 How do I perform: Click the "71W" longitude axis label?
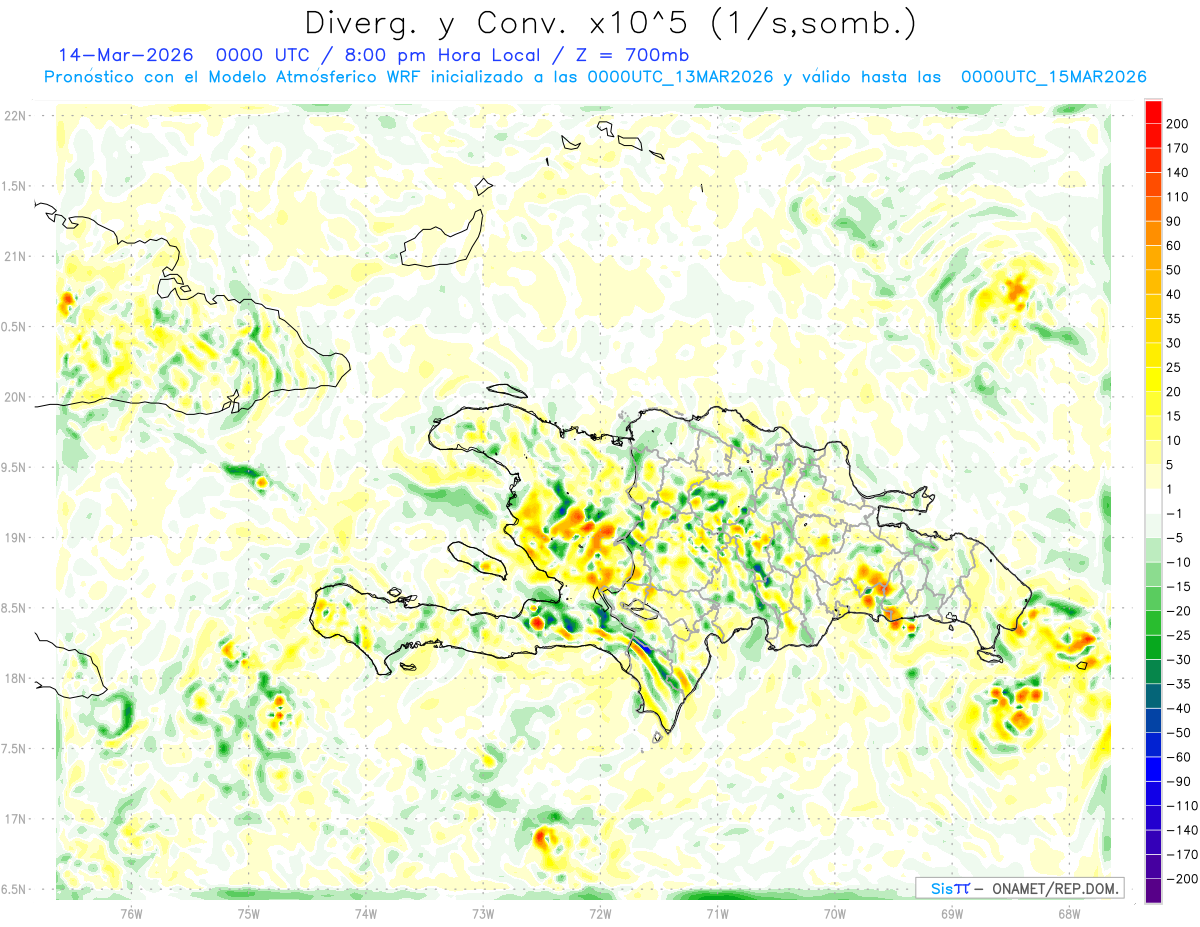point(717,914)
